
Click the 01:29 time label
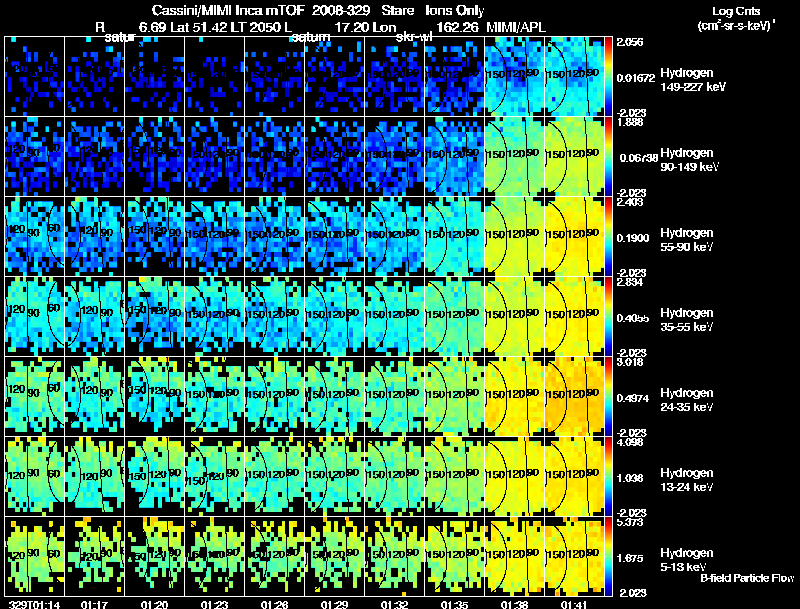334,605
